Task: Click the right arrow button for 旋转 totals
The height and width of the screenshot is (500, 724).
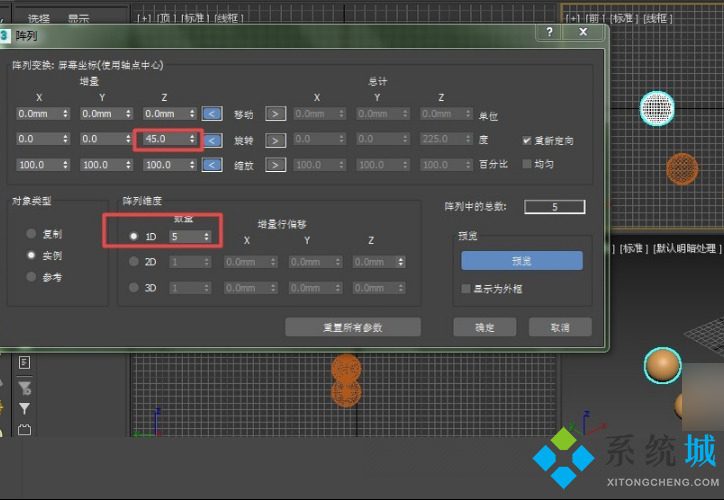Action: [x=275, y=140]
